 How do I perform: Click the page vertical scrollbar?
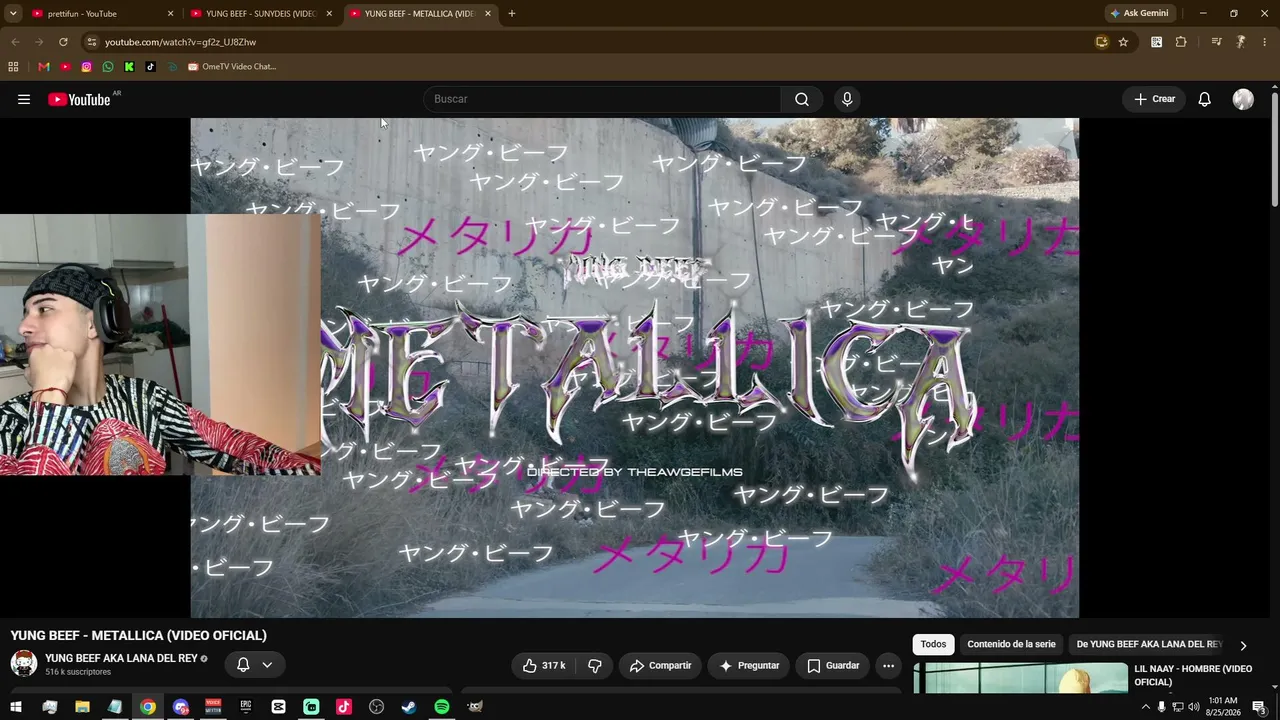point(1275,150)
